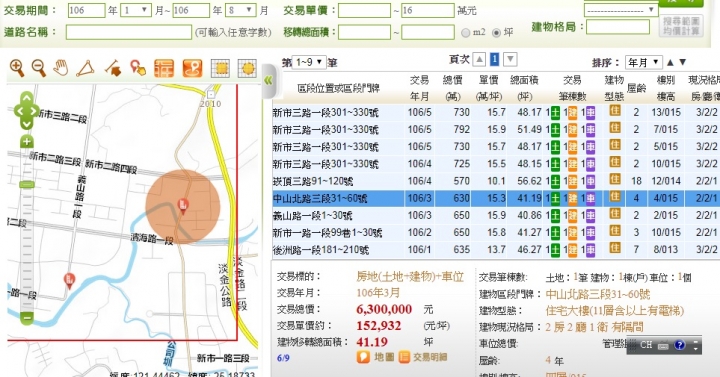The height and width of the screenshot is (377, 720).
Task: Click the red map marker near 一路一段
Action: click(x=69, y=280)
